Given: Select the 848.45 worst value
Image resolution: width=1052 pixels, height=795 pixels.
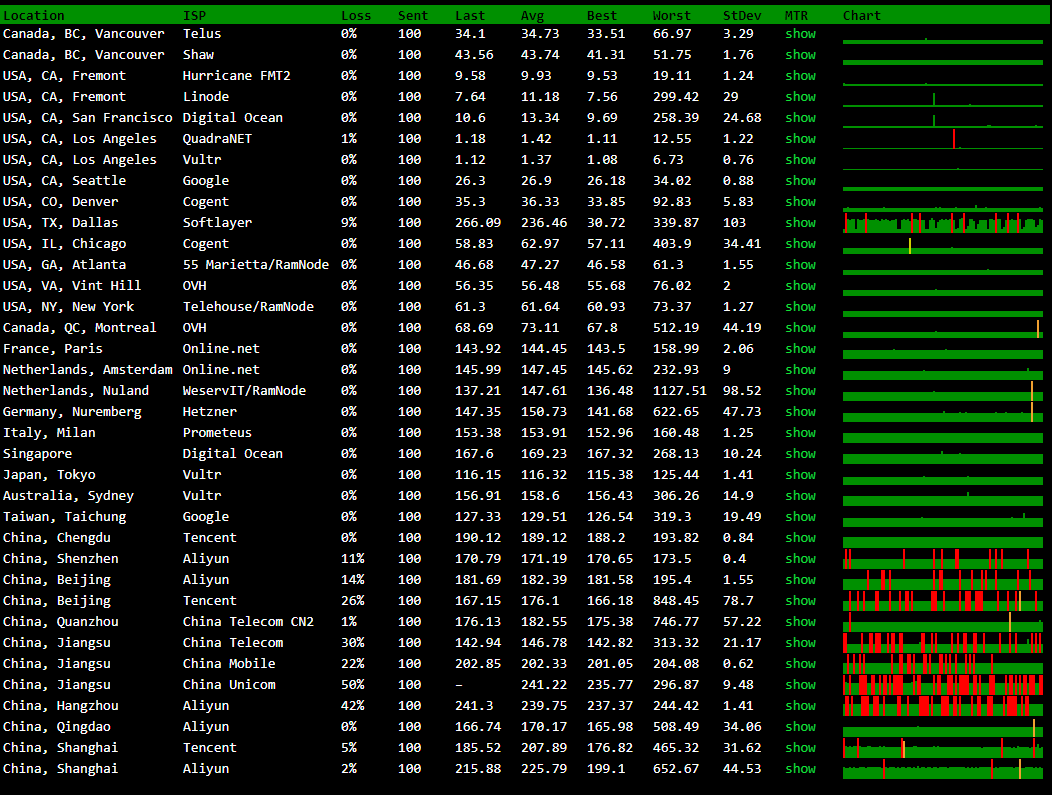Looking at the screenshot, I should click(676, 600).
